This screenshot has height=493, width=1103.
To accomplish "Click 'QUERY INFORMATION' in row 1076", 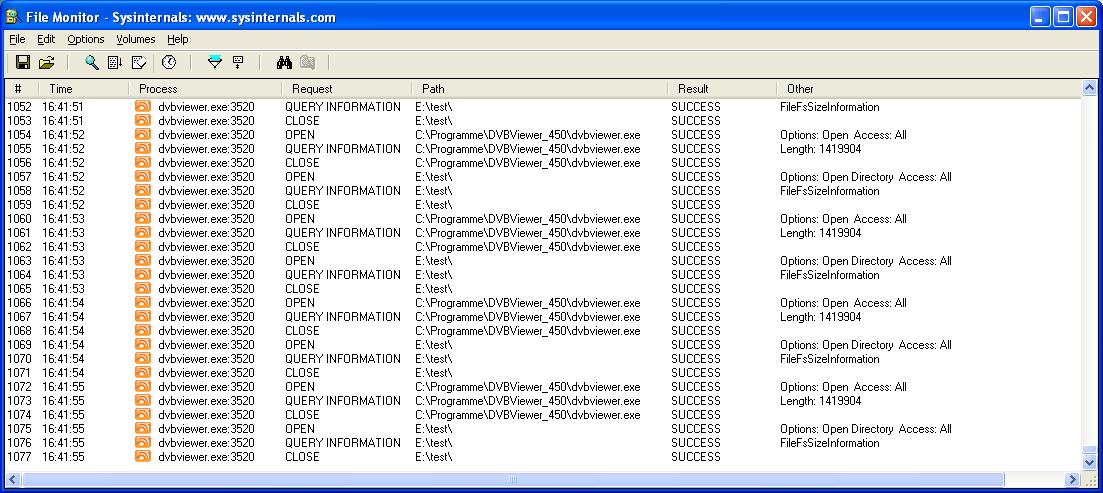I will (343, 443).
